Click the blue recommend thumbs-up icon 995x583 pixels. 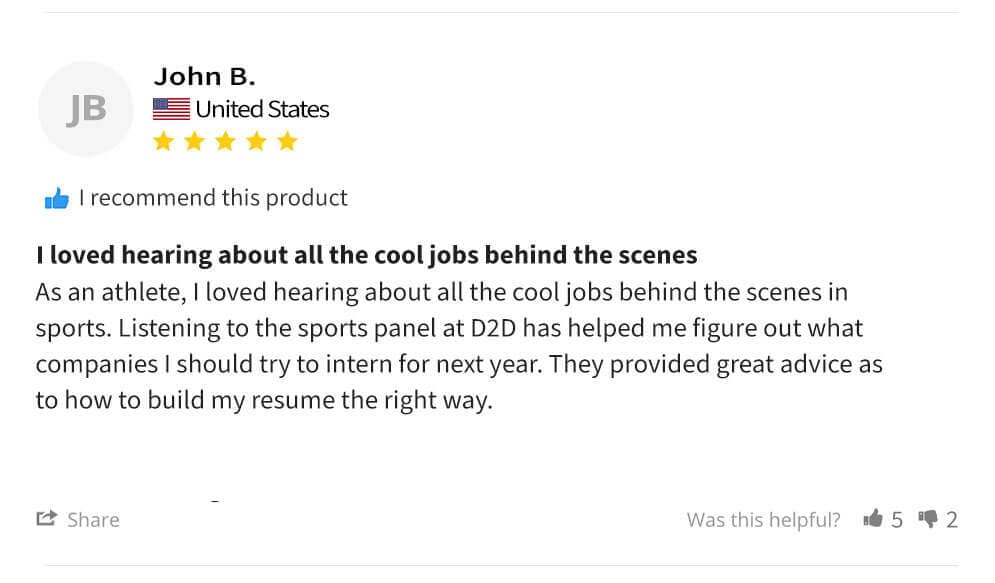pos(57,198)
